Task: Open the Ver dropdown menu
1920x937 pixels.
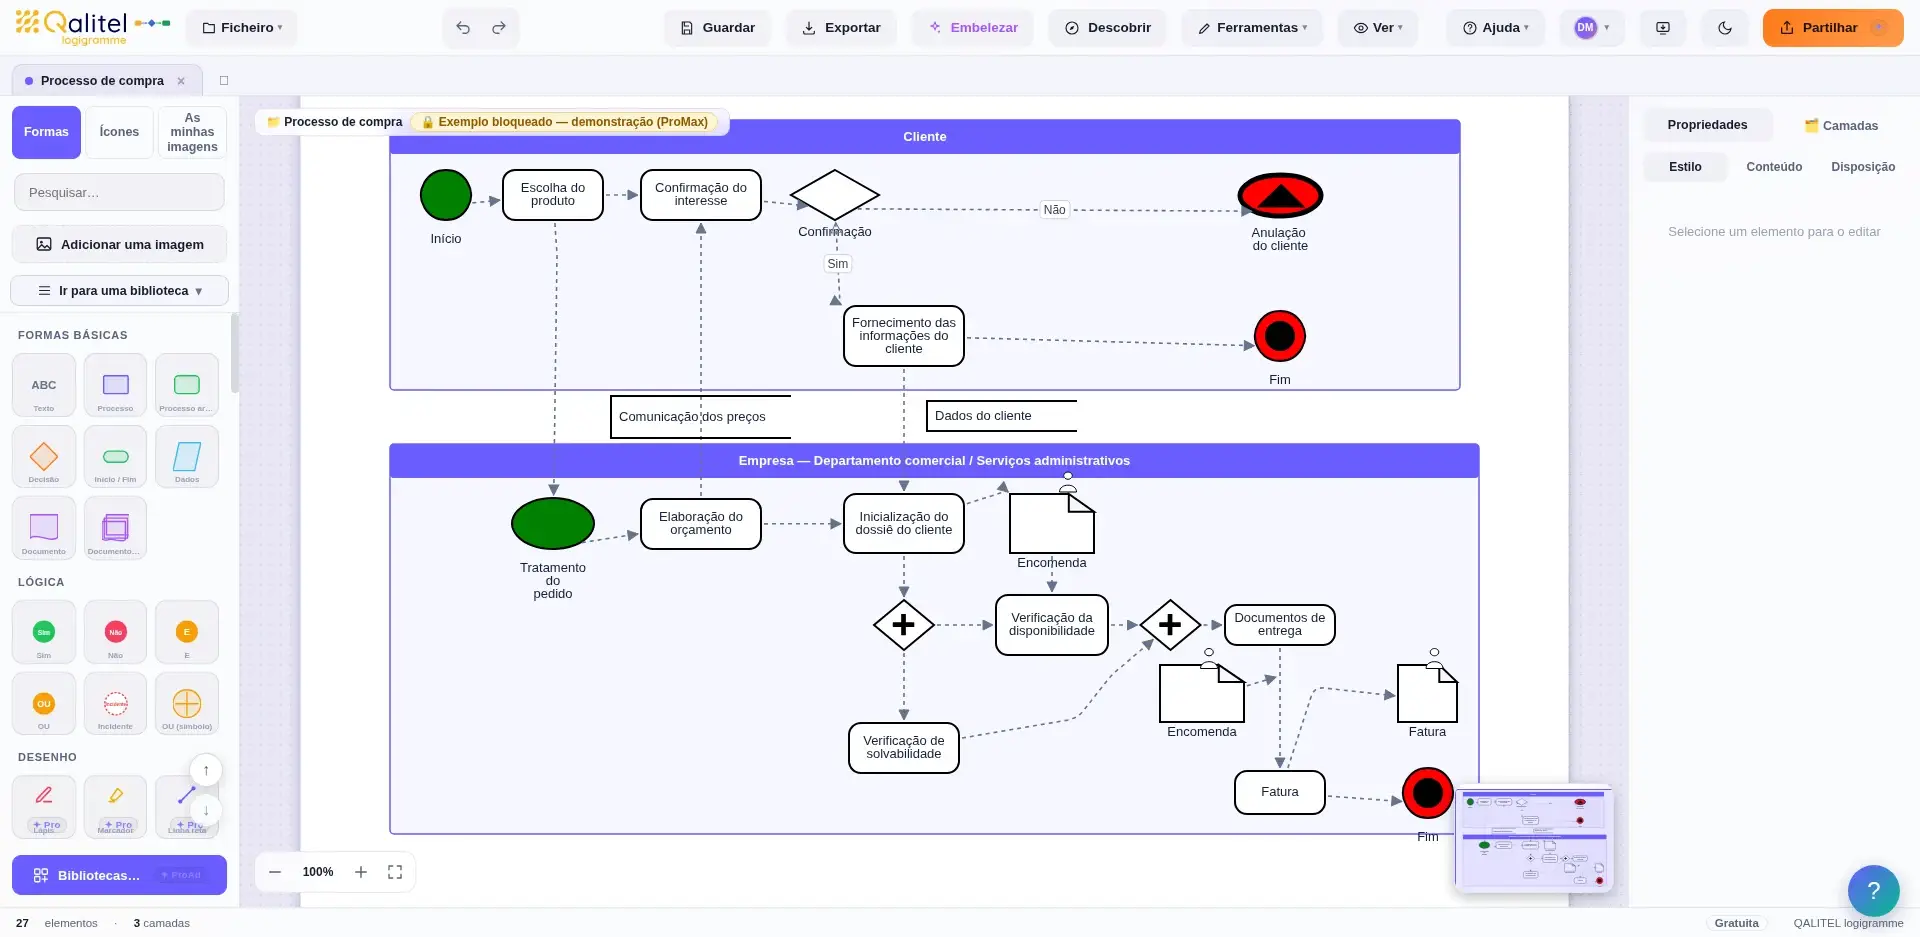Action: 1378,28
